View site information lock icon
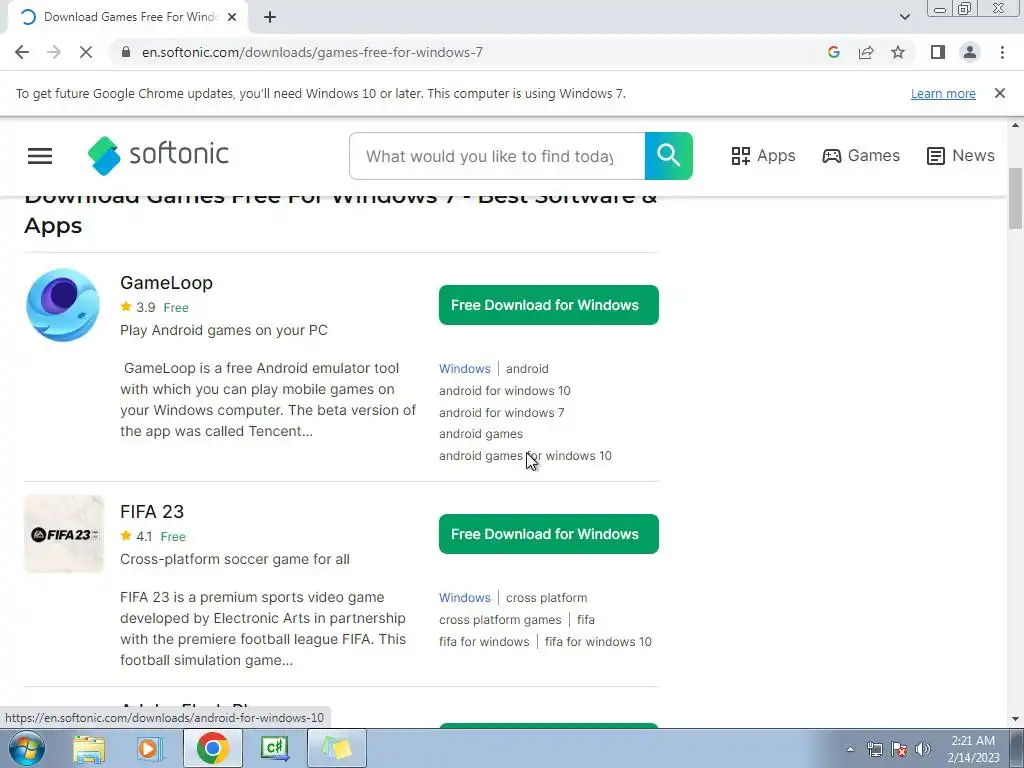The image size is (1024, 768). [x=126, y=52]
